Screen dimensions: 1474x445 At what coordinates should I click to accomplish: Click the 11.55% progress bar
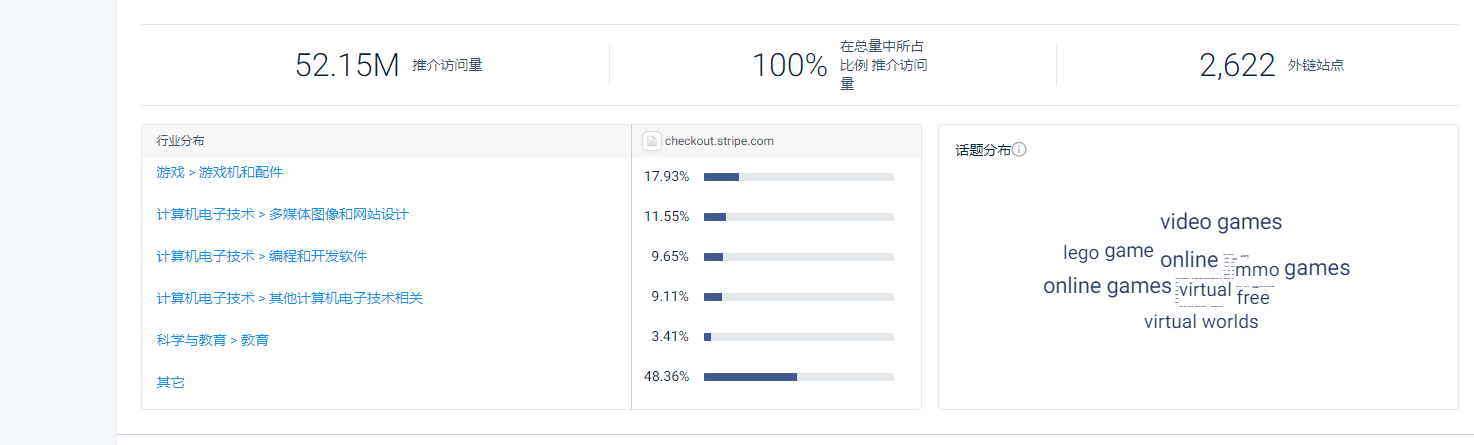point(798,217)
